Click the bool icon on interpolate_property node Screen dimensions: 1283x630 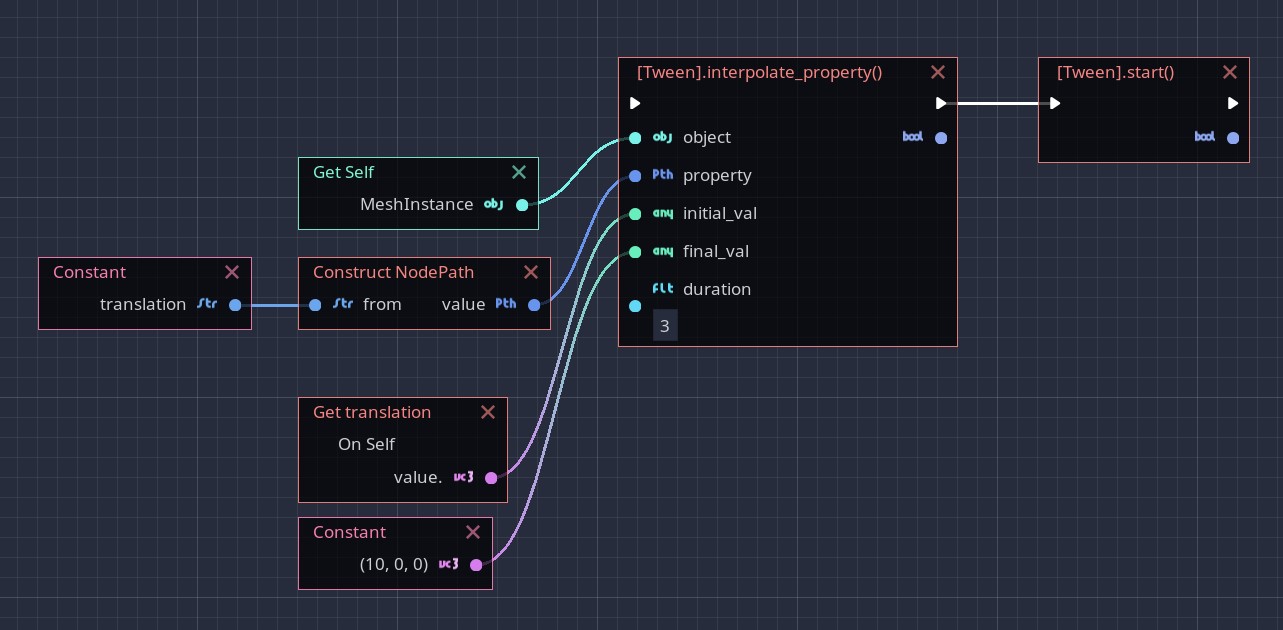pyautogui.click(x=912, y=137)
